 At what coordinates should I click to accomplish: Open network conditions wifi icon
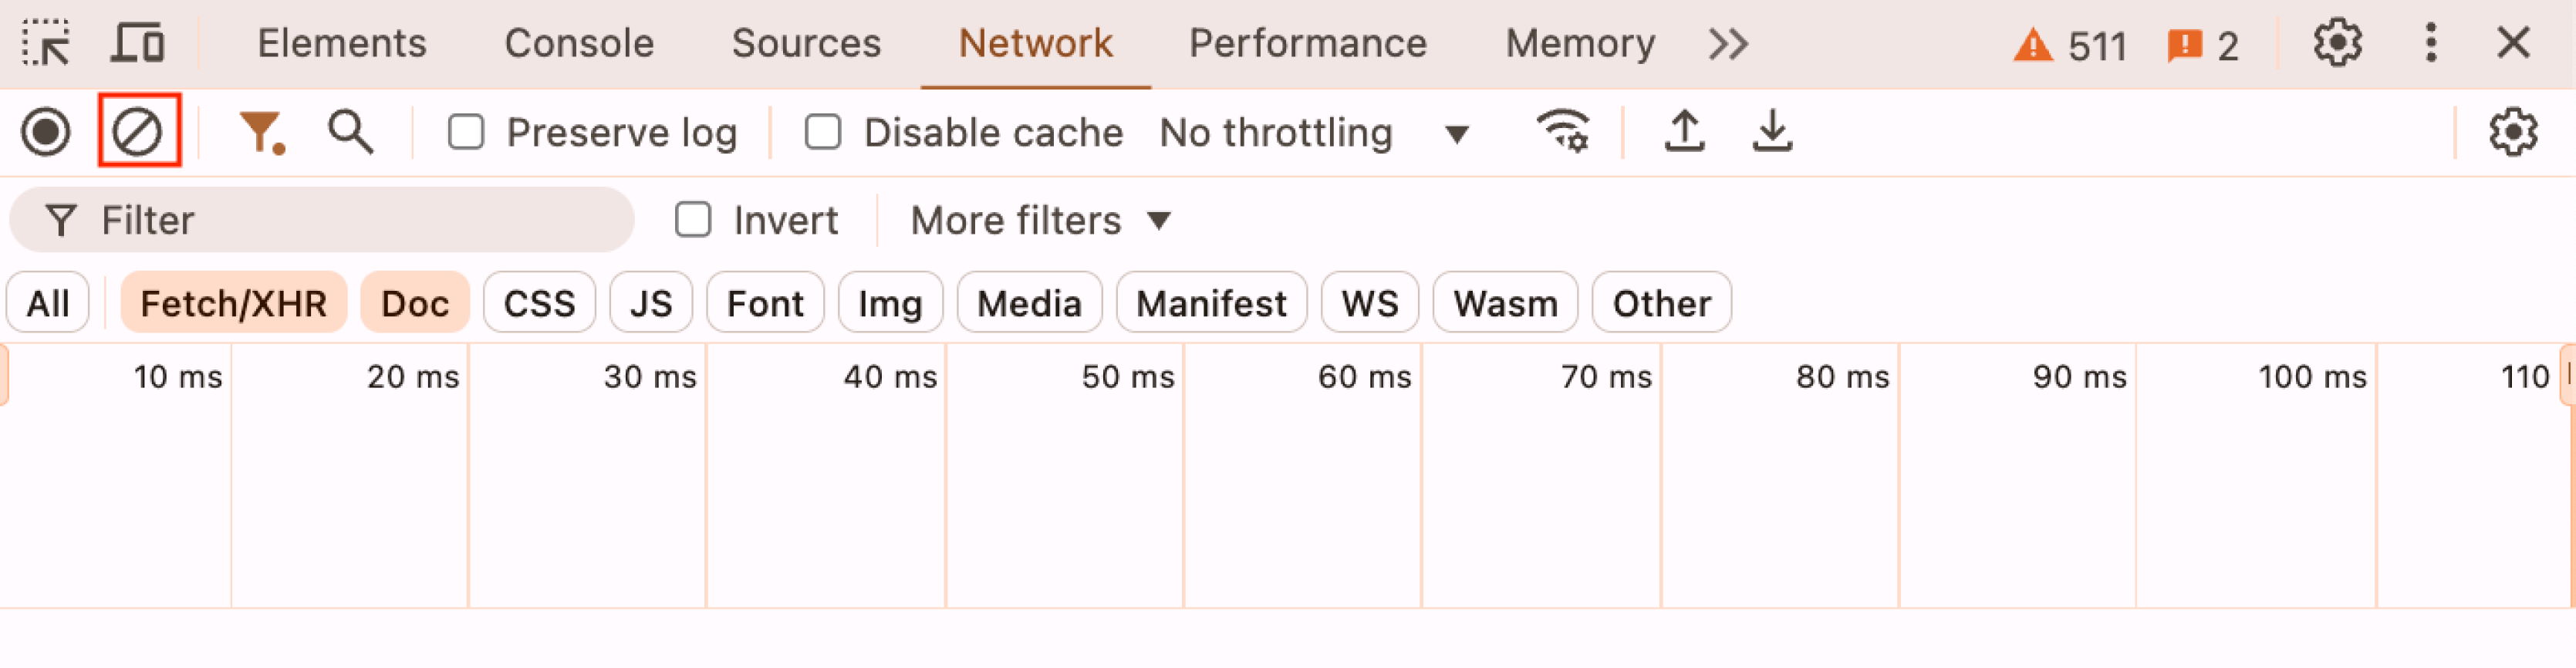click(x=1562, y=132)
